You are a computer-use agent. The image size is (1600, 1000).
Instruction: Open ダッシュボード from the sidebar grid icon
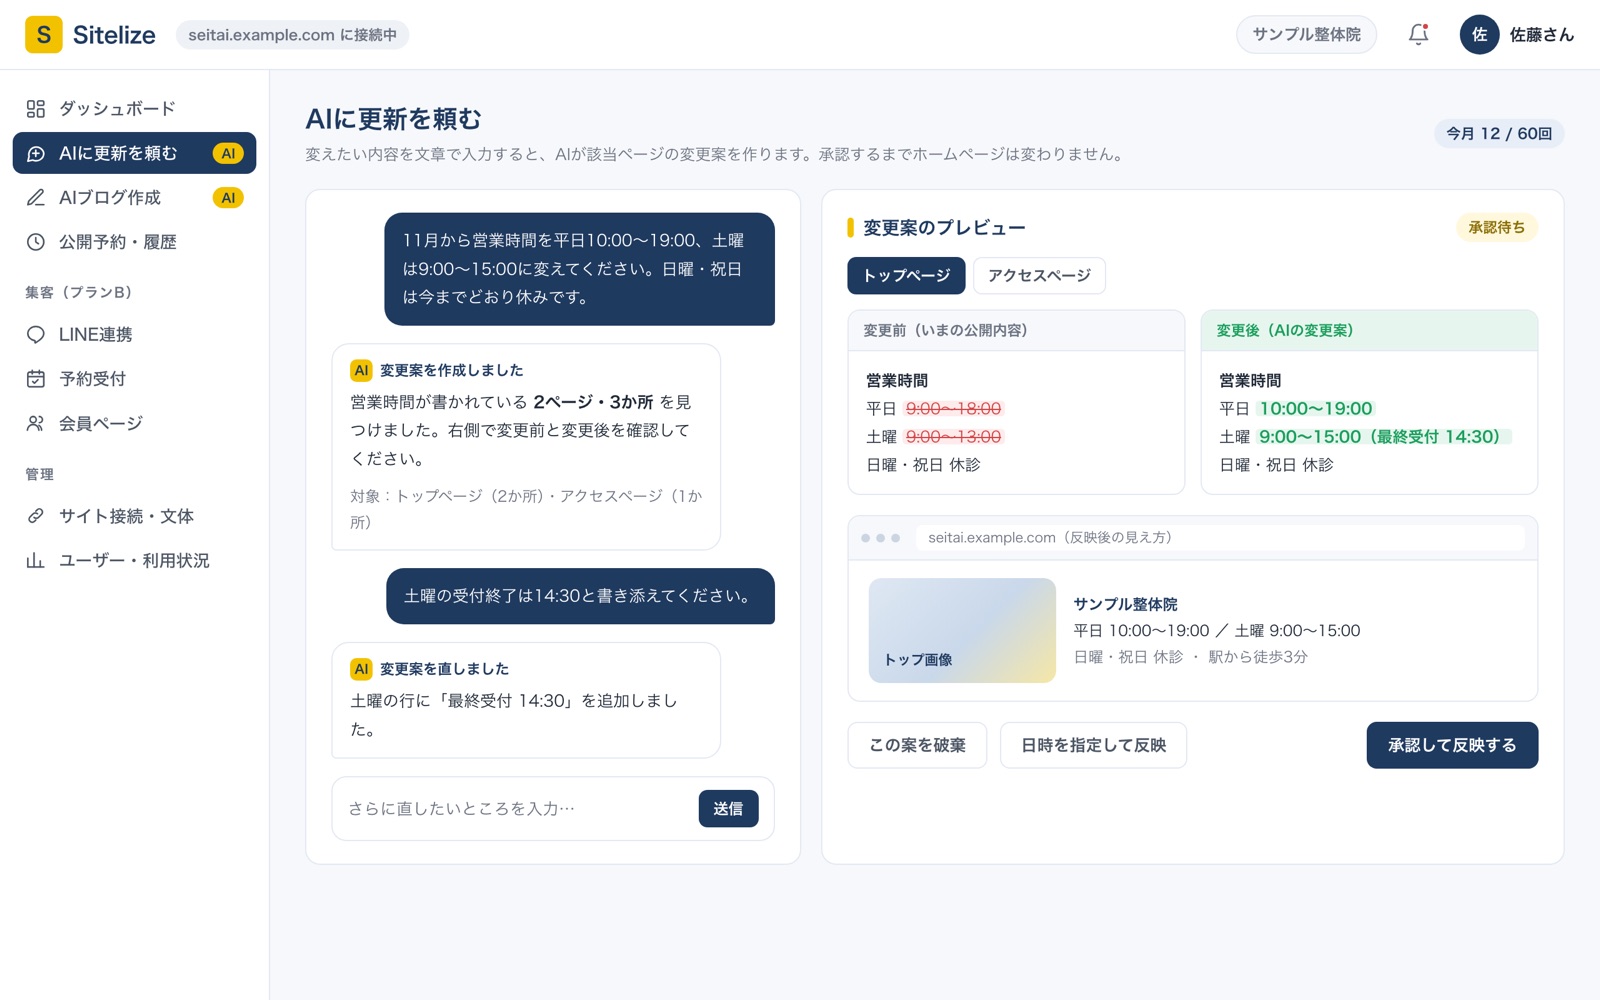click(x=36, y=109)
